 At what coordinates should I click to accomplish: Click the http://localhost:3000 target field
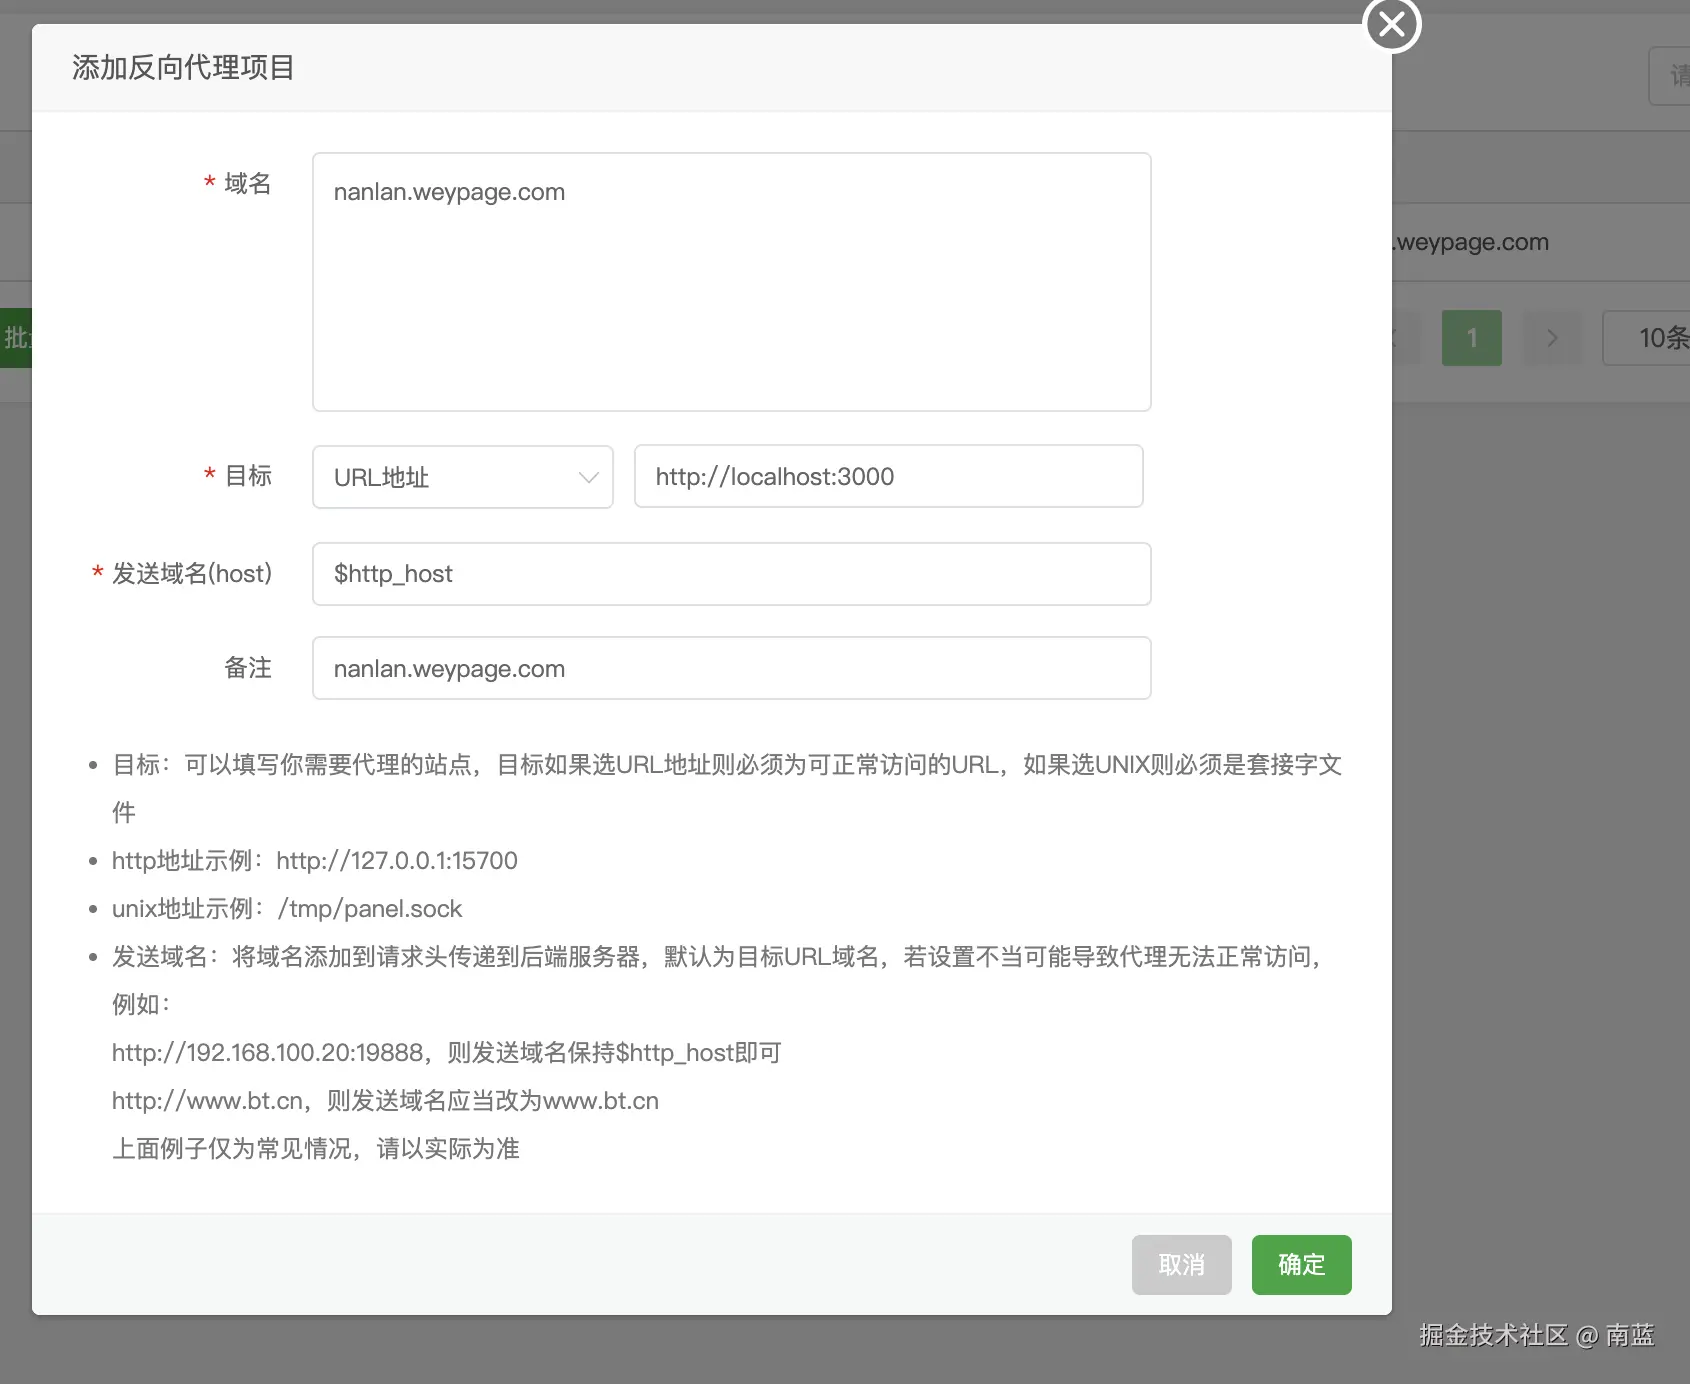(x=889, y=476)
